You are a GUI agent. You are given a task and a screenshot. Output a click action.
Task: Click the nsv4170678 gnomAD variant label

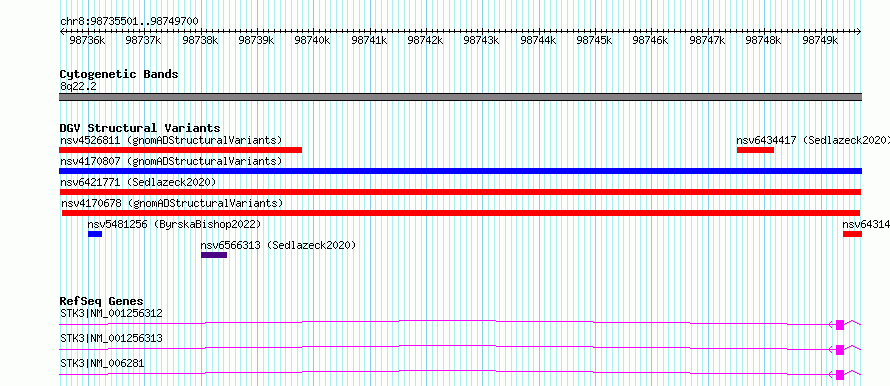(x=172, y=203)
